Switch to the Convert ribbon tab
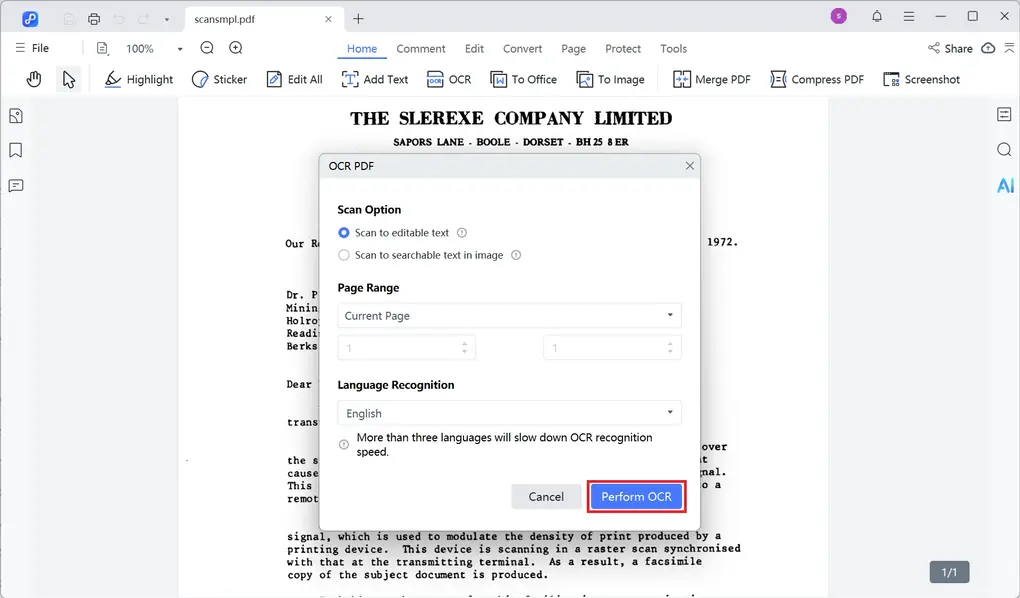This screenshot has height=598, width=1020. [522, 48]
